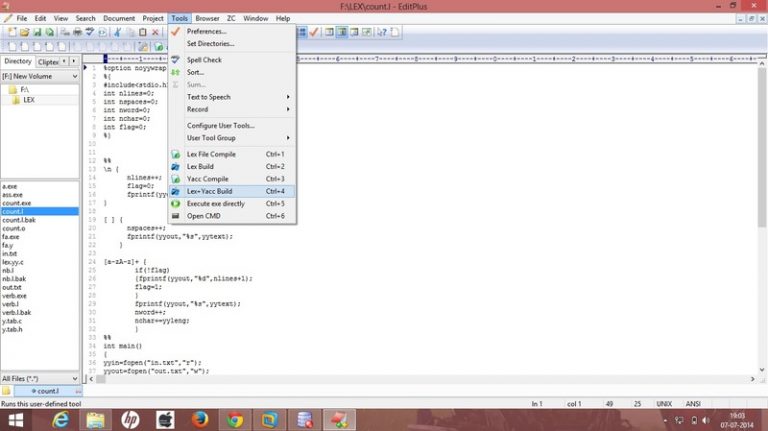The height and width of the screenshot is (431, 768).
Task: Toggle the third window-pane toolbar button
Action: 354,32
